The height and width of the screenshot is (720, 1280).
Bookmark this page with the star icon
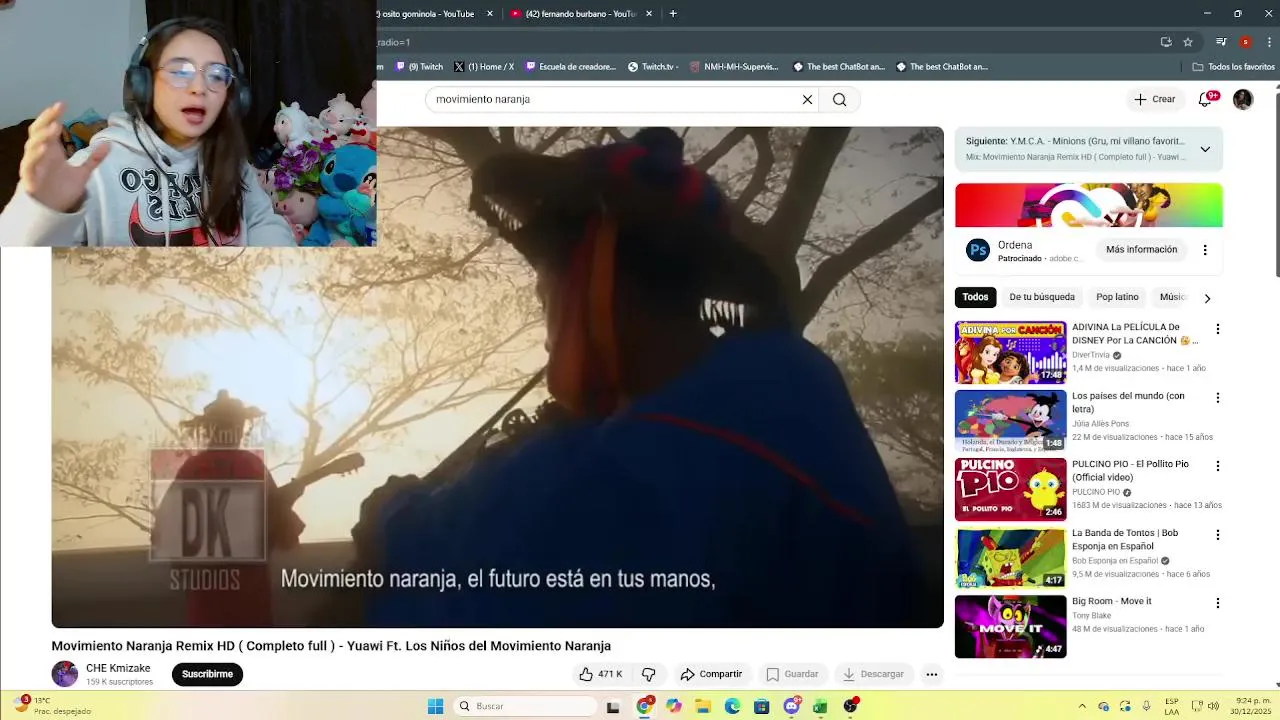pyautogui.click(x=1188, y=42)
